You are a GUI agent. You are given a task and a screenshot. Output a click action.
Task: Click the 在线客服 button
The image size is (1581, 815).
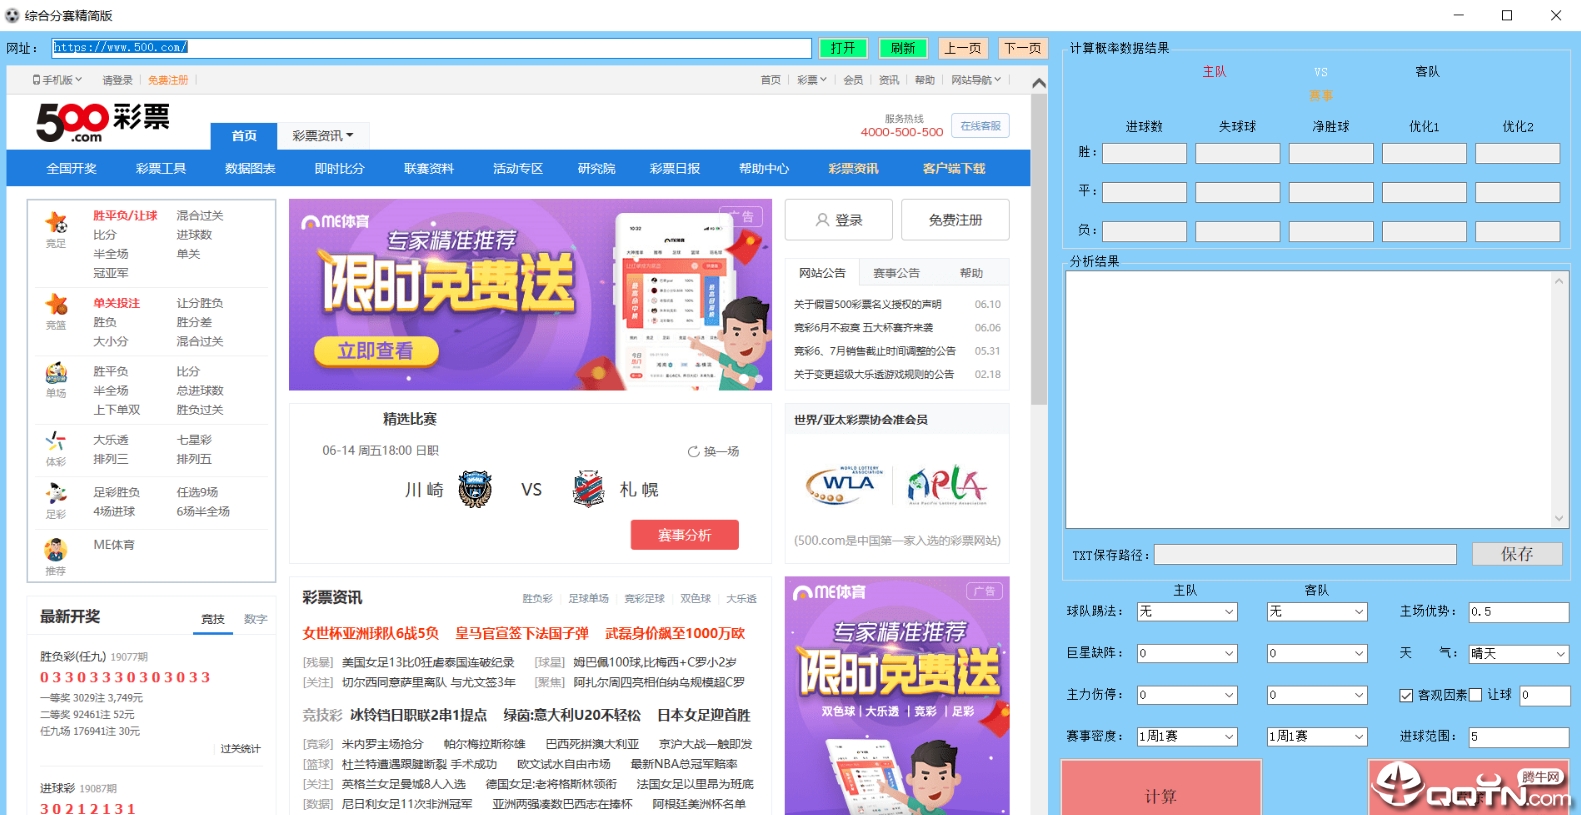(980, 126)
